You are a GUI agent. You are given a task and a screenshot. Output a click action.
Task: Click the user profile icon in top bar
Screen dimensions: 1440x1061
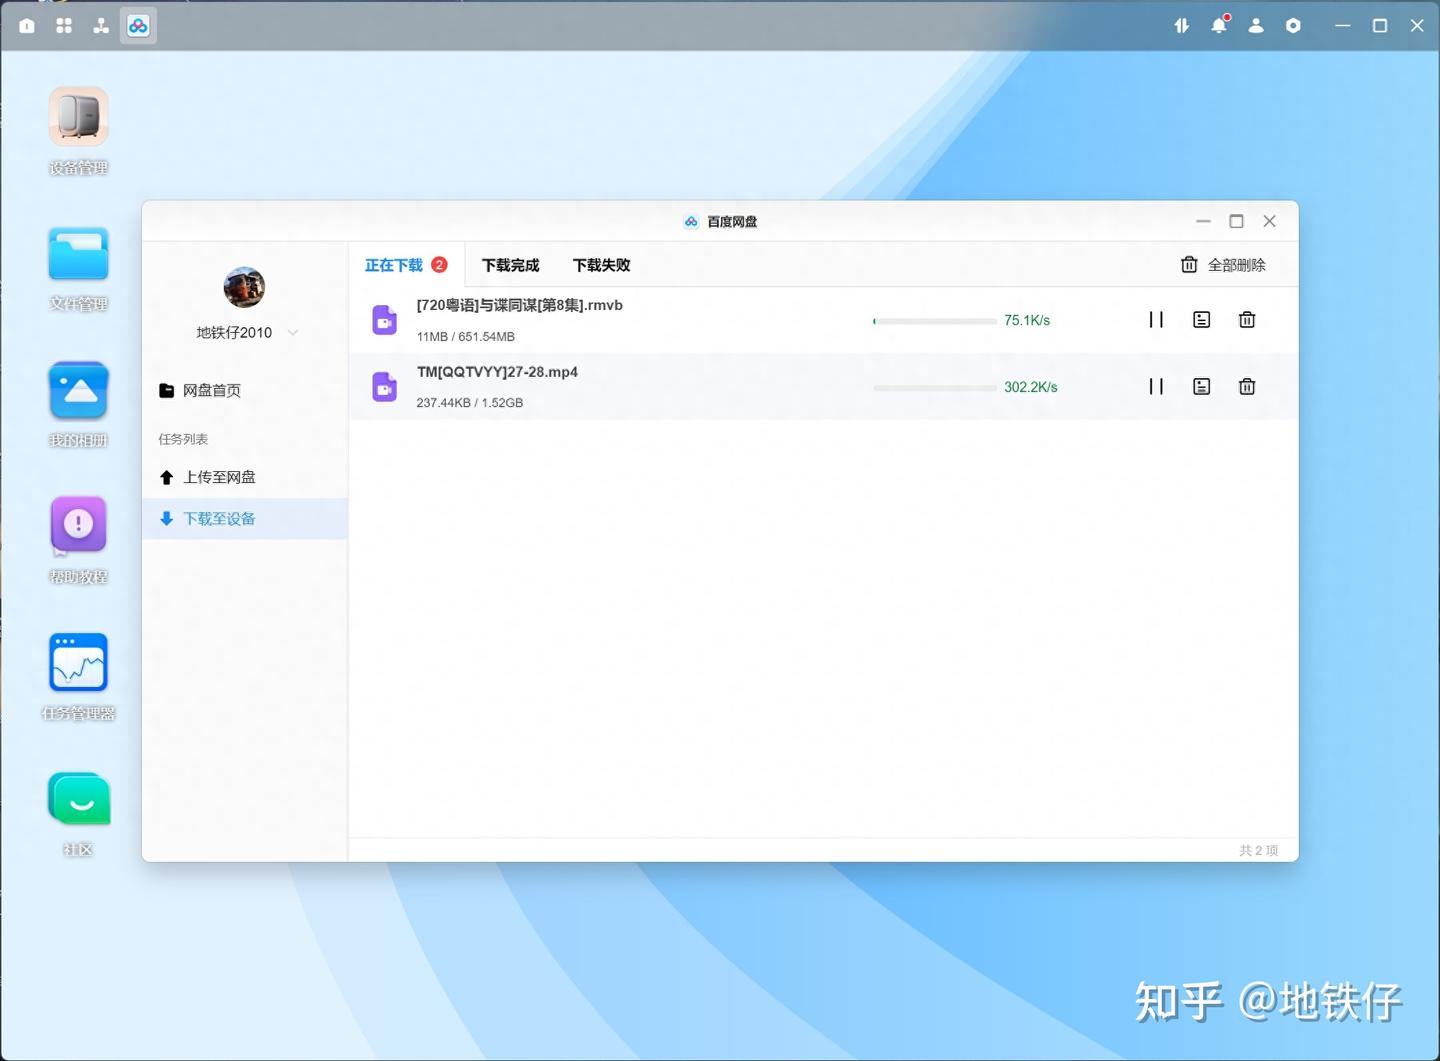1256,26
